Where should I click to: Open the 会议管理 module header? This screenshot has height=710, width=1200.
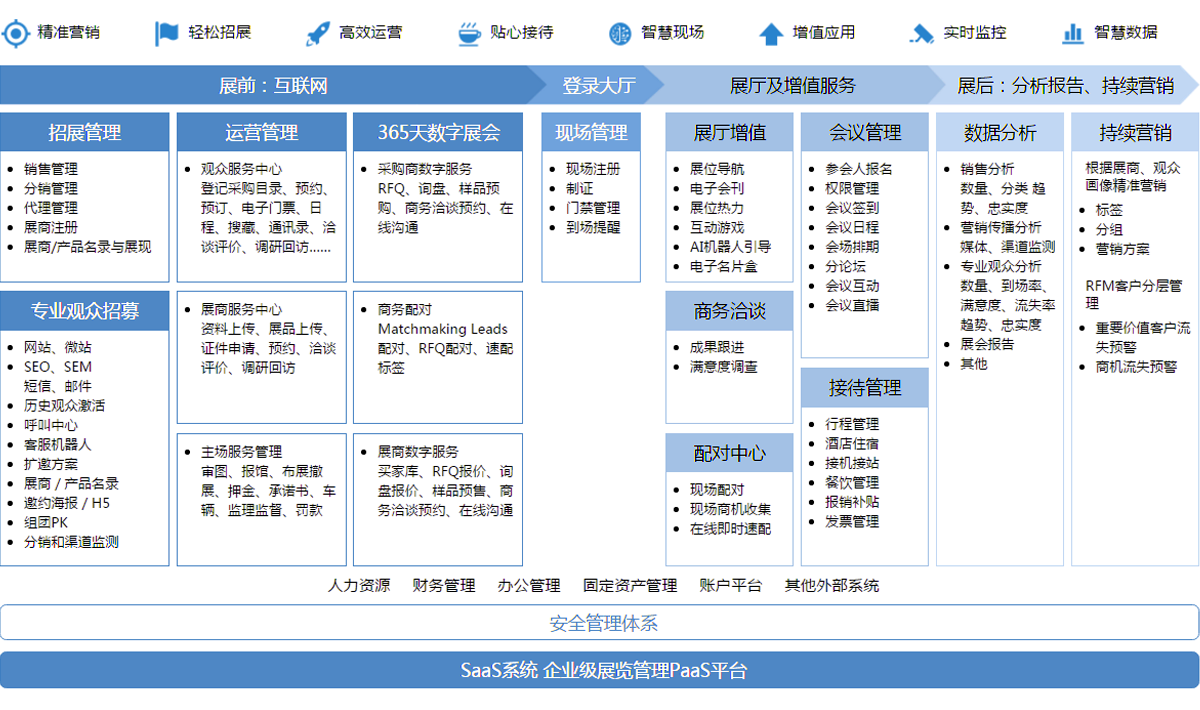click(x=865, y=132)
